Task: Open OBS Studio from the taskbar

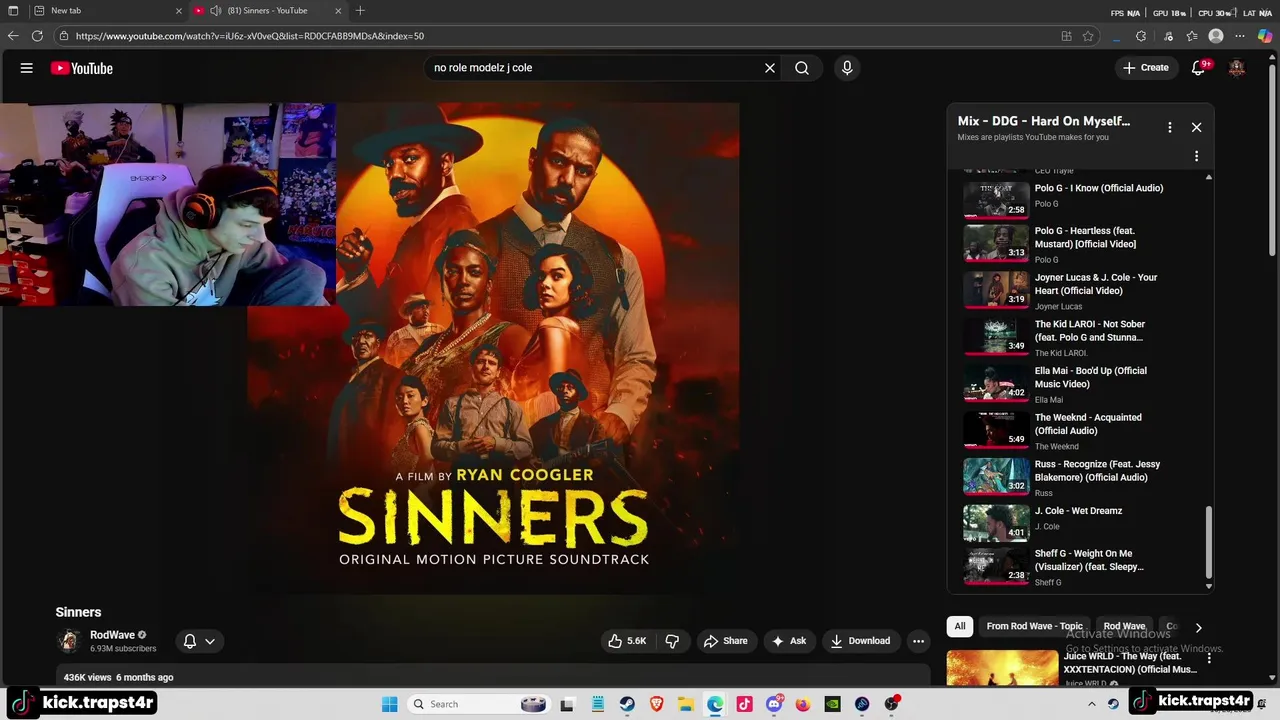Action: click(x=891, y=704)
